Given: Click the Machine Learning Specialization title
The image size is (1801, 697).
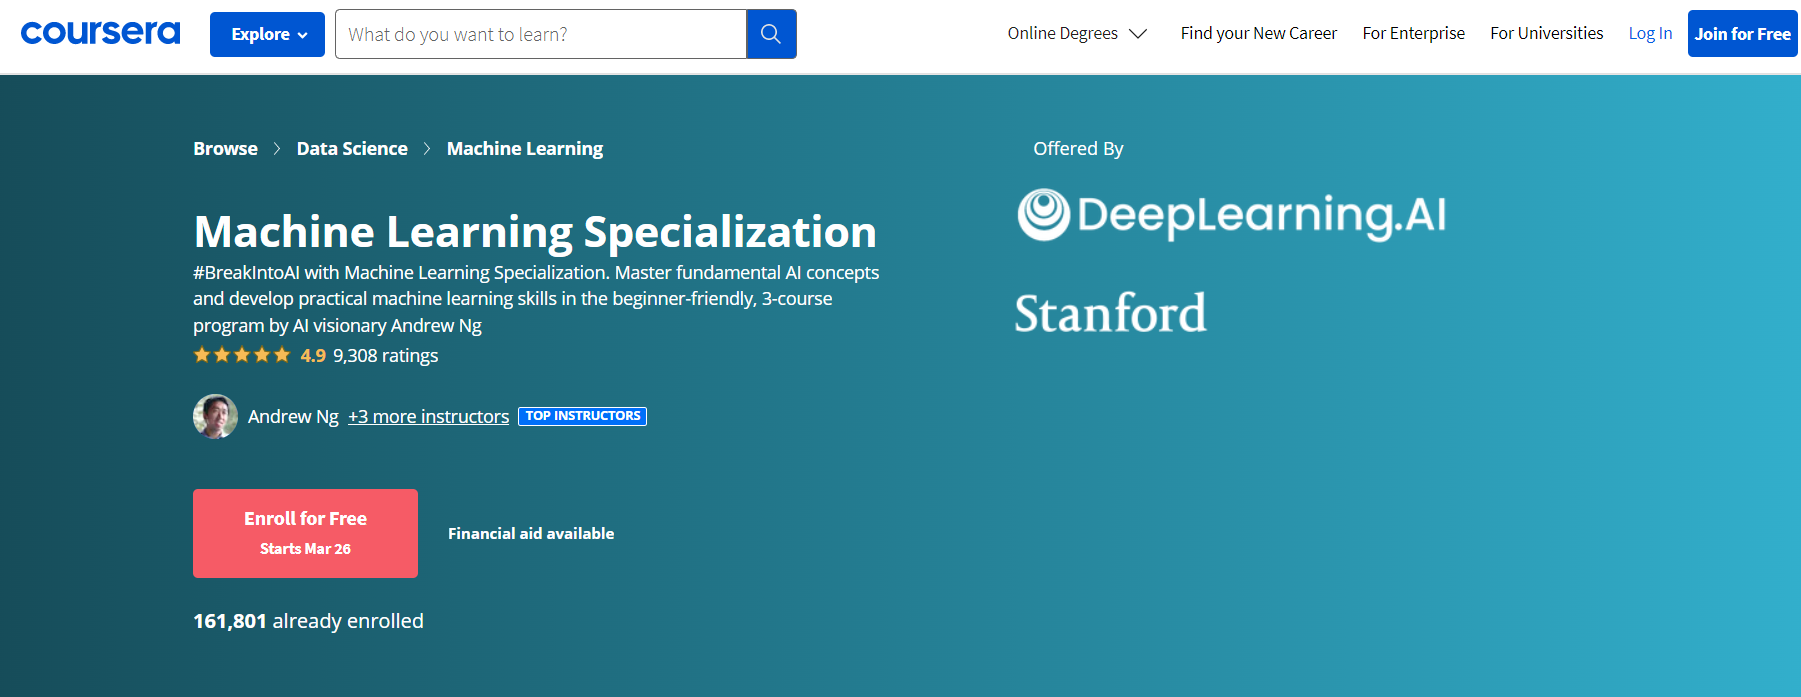Looking at the screenshot, I should tap(535, 232).
